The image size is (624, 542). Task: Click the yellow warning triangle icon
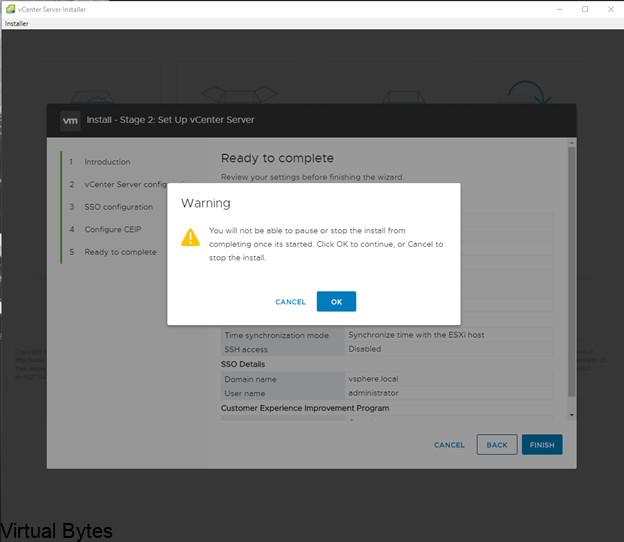(x=190, y=238)
